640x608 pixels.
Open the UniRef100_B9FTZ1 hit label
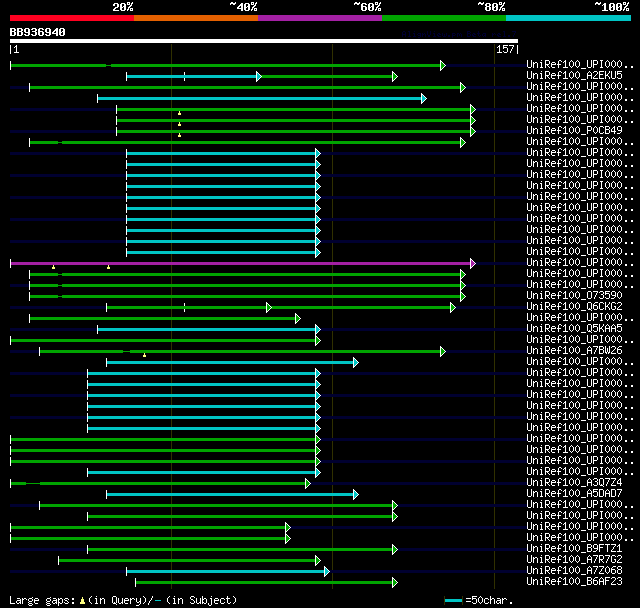[x=574, y=548]
